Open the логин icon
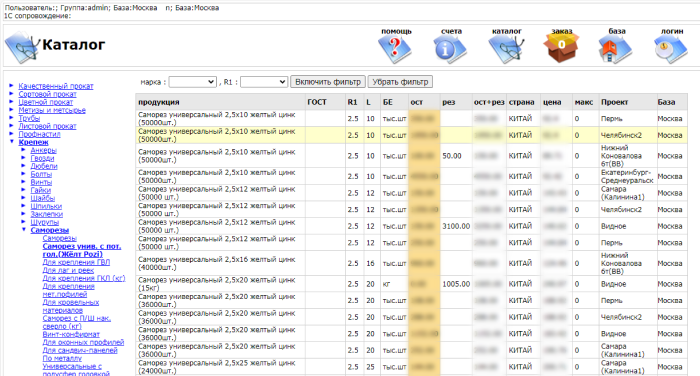The image size is (700, 376). click(x=671, y=49)
